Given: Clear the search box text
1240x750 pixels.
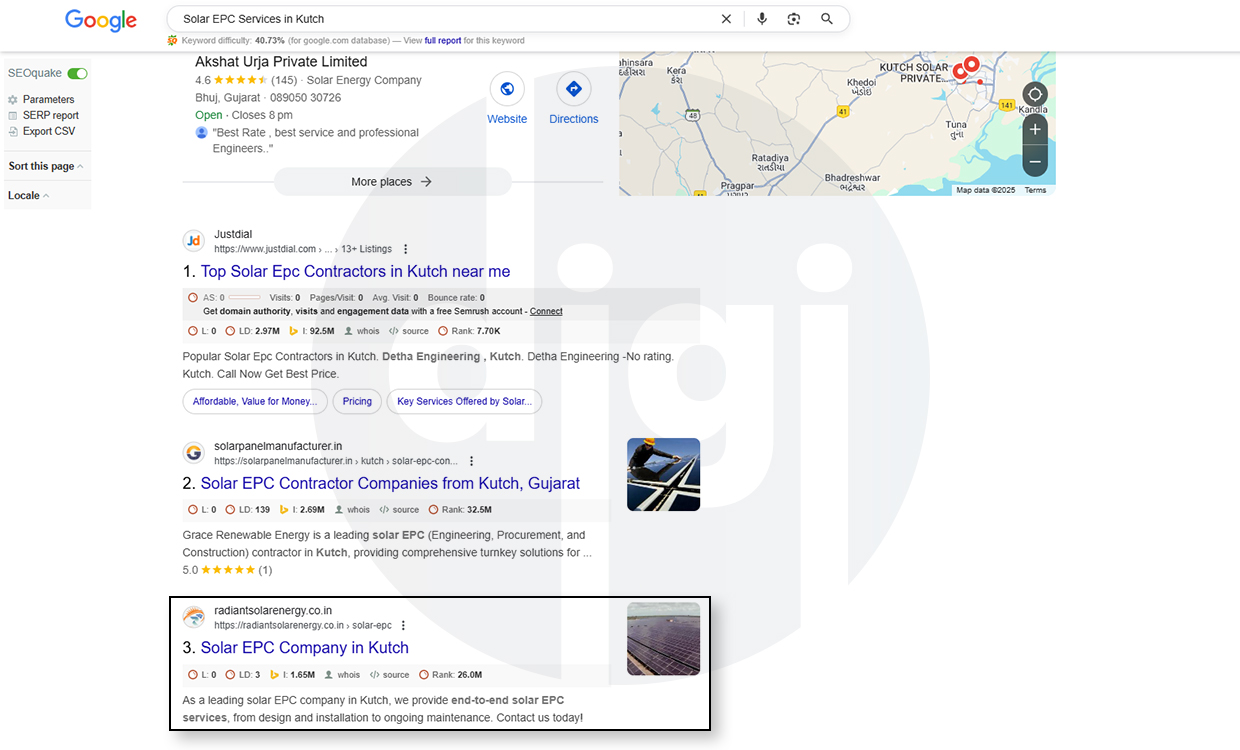Looking at the screenshot, I should point(726,19).
